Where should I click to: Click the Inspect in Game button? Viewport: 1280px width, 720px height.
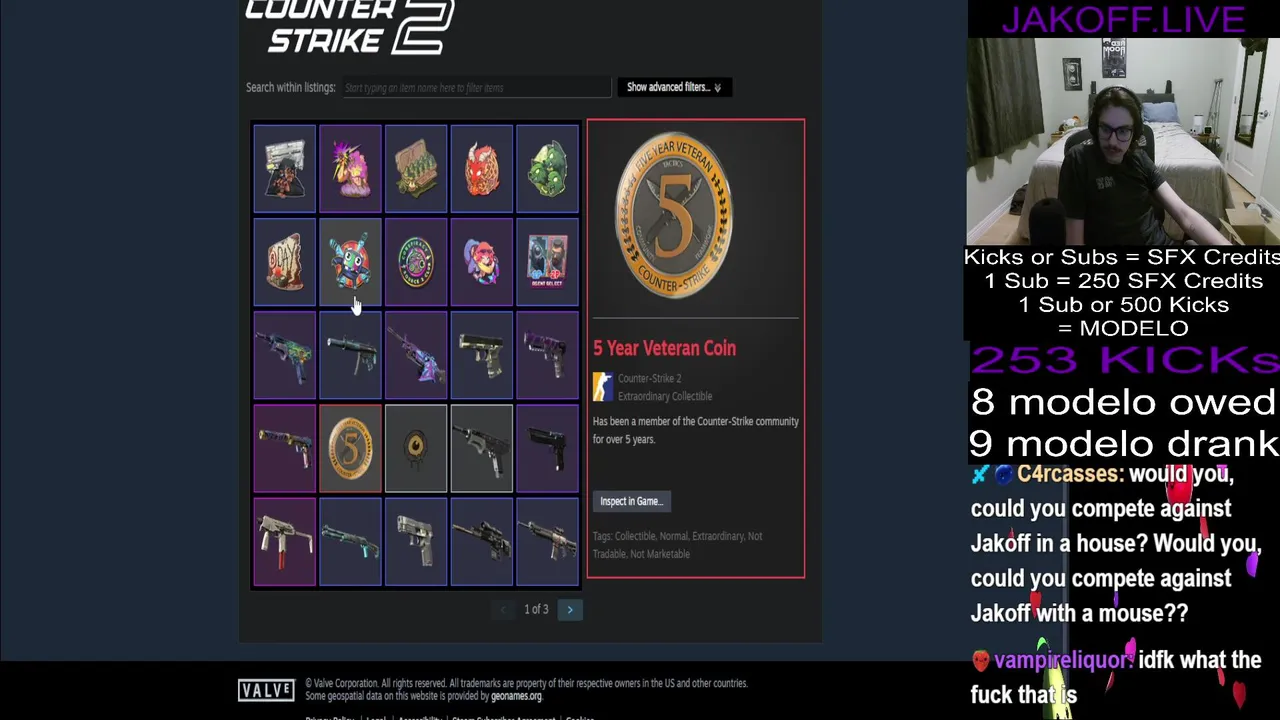coord(632,501)
